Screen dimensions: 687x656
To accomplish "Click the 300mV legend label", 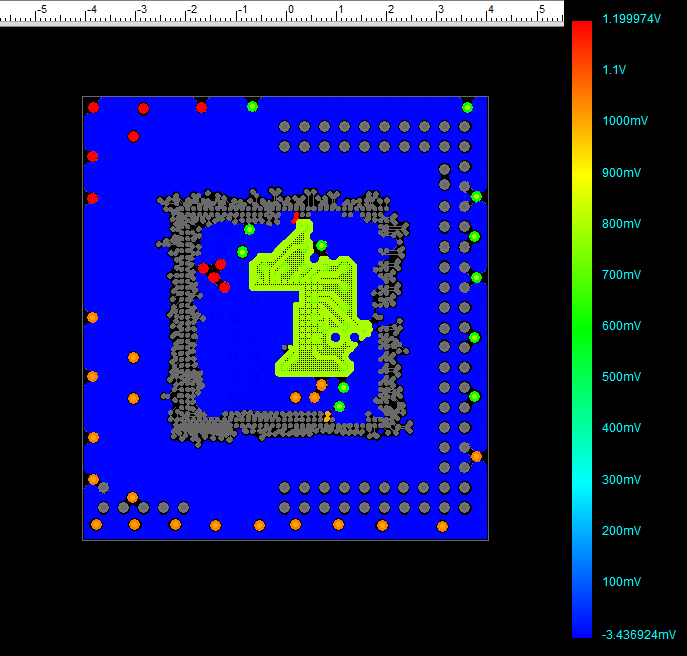I will pyautogui.click(x=619, y=479).
